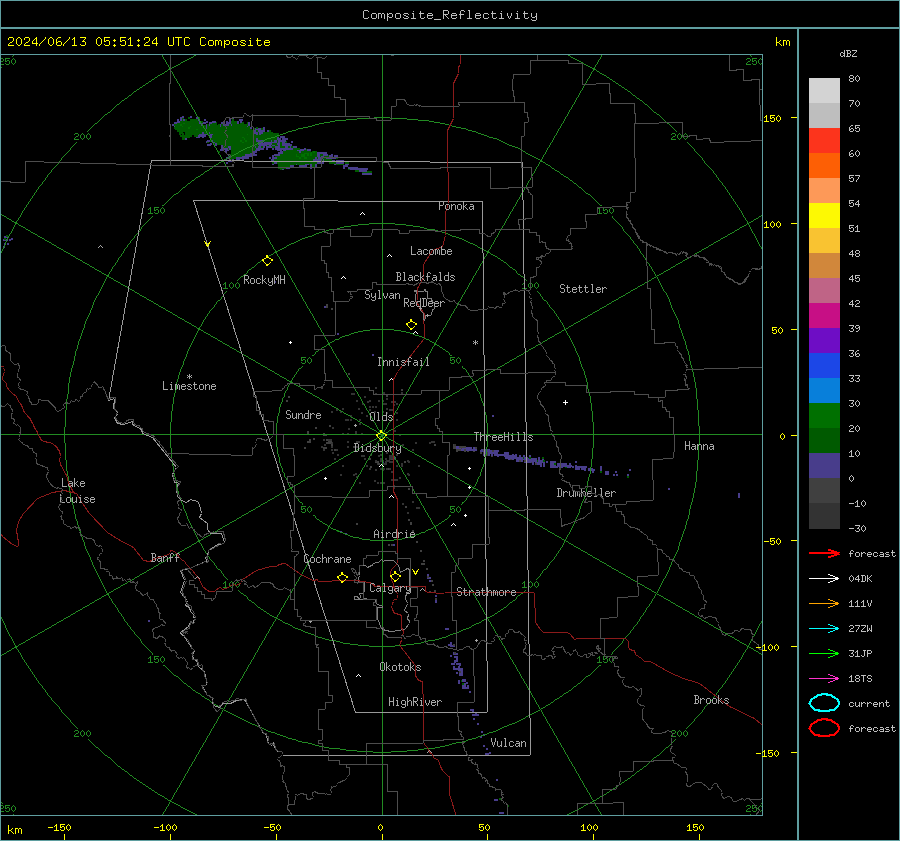Click the Stettler city label

pos(583,289)
